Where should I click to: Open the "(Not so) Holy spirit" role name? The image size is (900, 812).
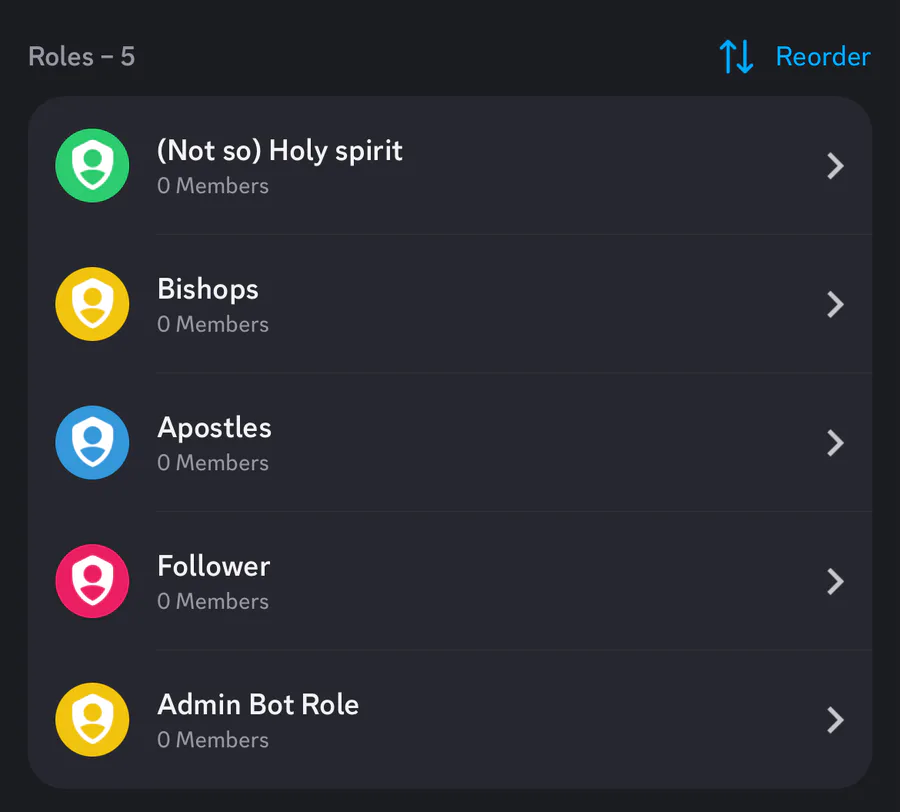click(280, 151)
